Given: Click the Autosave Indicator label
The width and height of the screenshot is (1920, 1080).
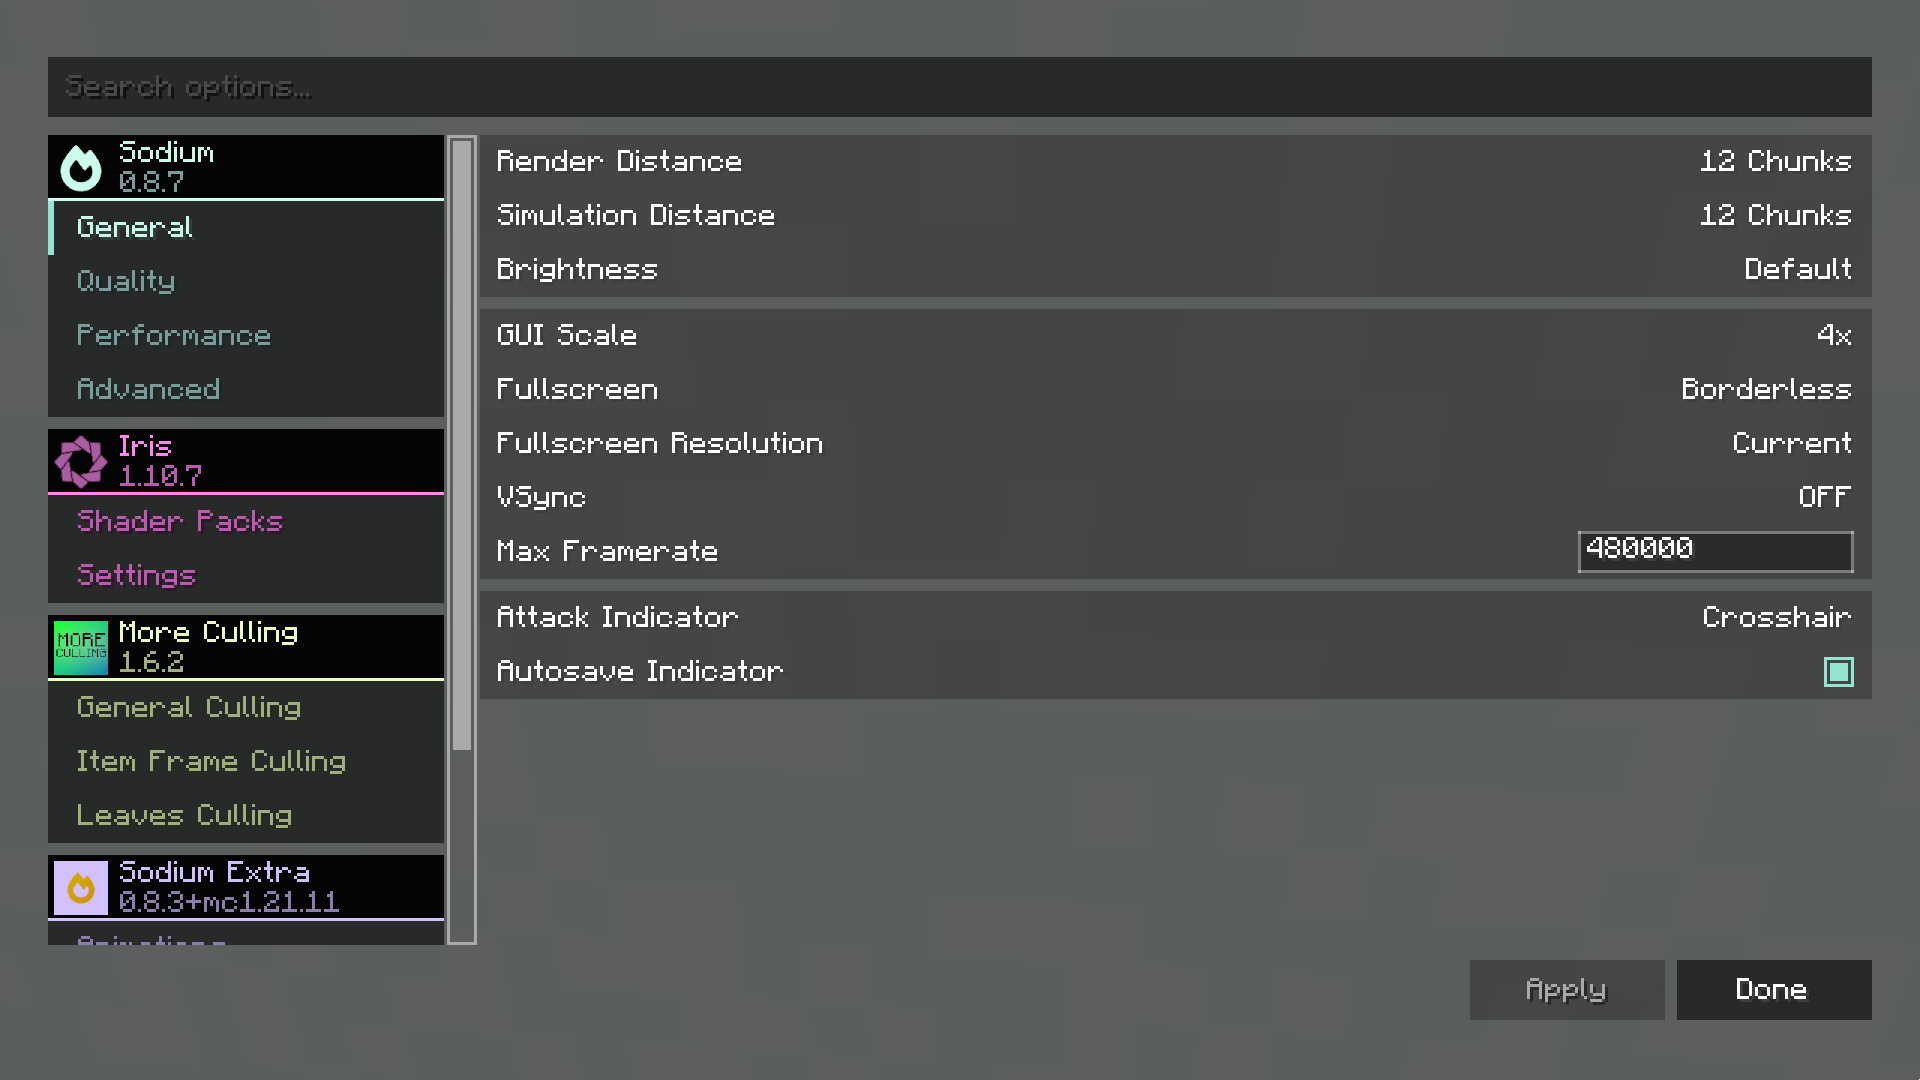Looking at the screenshot, I should pyautogui.click(x=640, y=671).
